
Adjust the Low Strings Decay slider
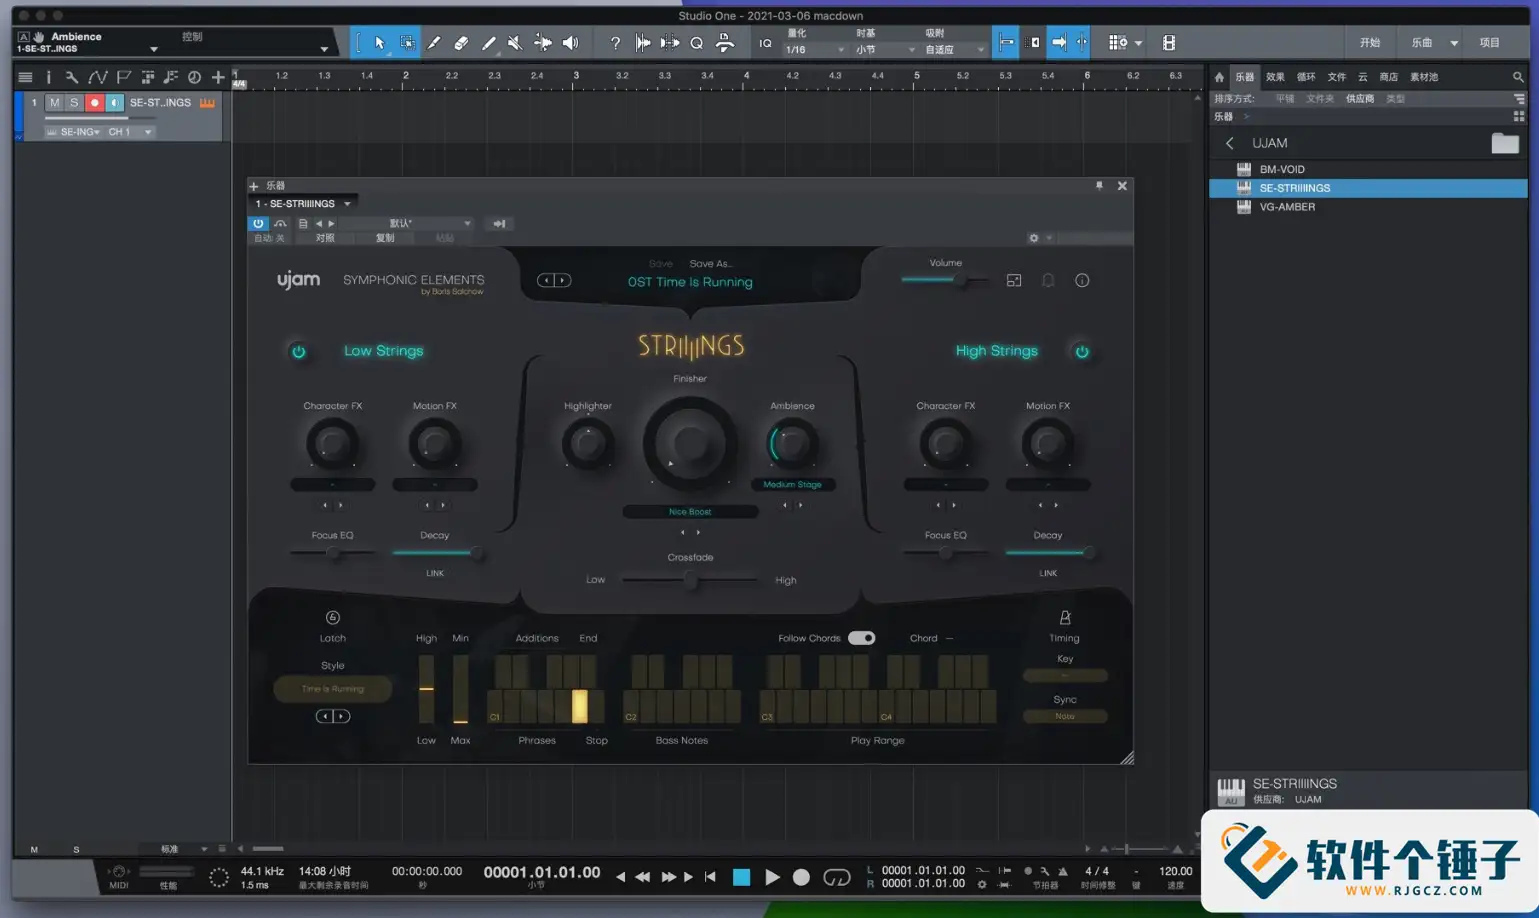[x=435, y=552]
